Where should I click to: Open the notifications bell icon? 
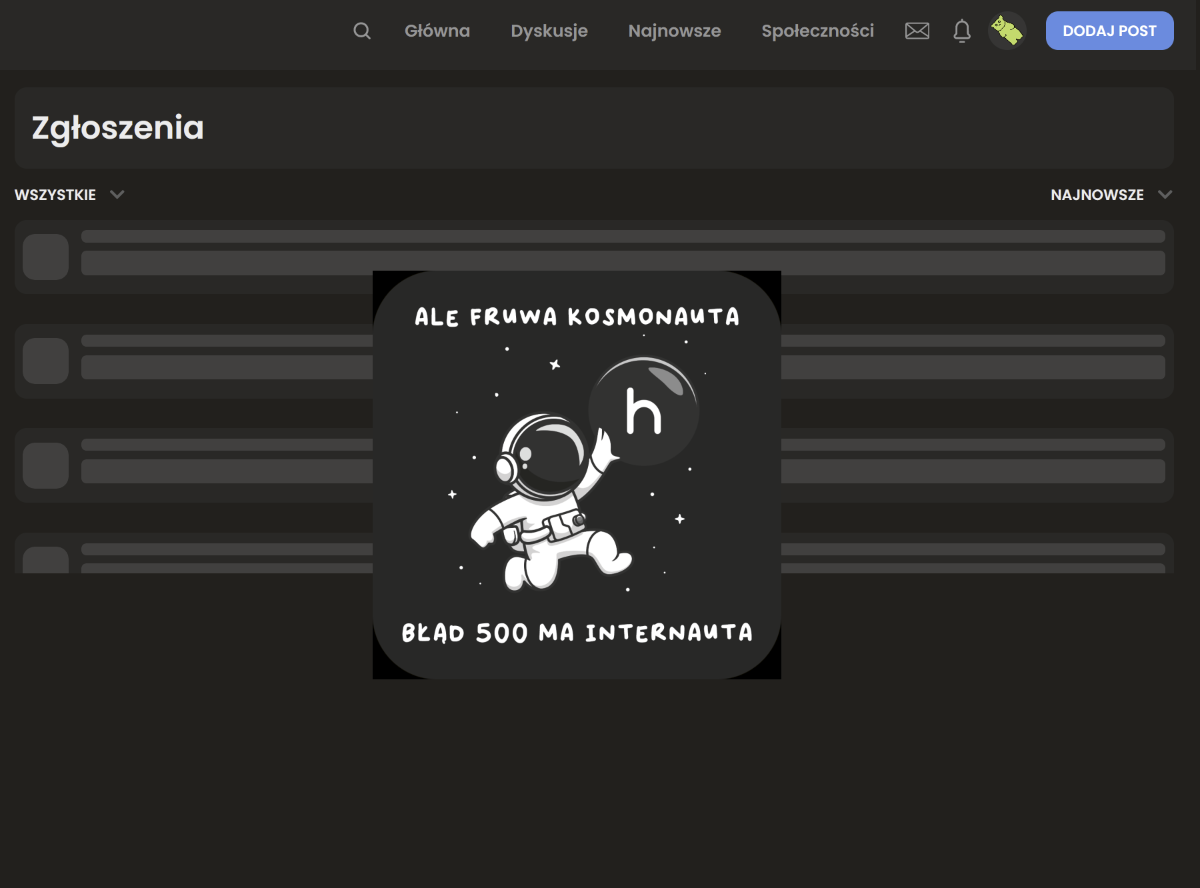click(x=962, y=31)
